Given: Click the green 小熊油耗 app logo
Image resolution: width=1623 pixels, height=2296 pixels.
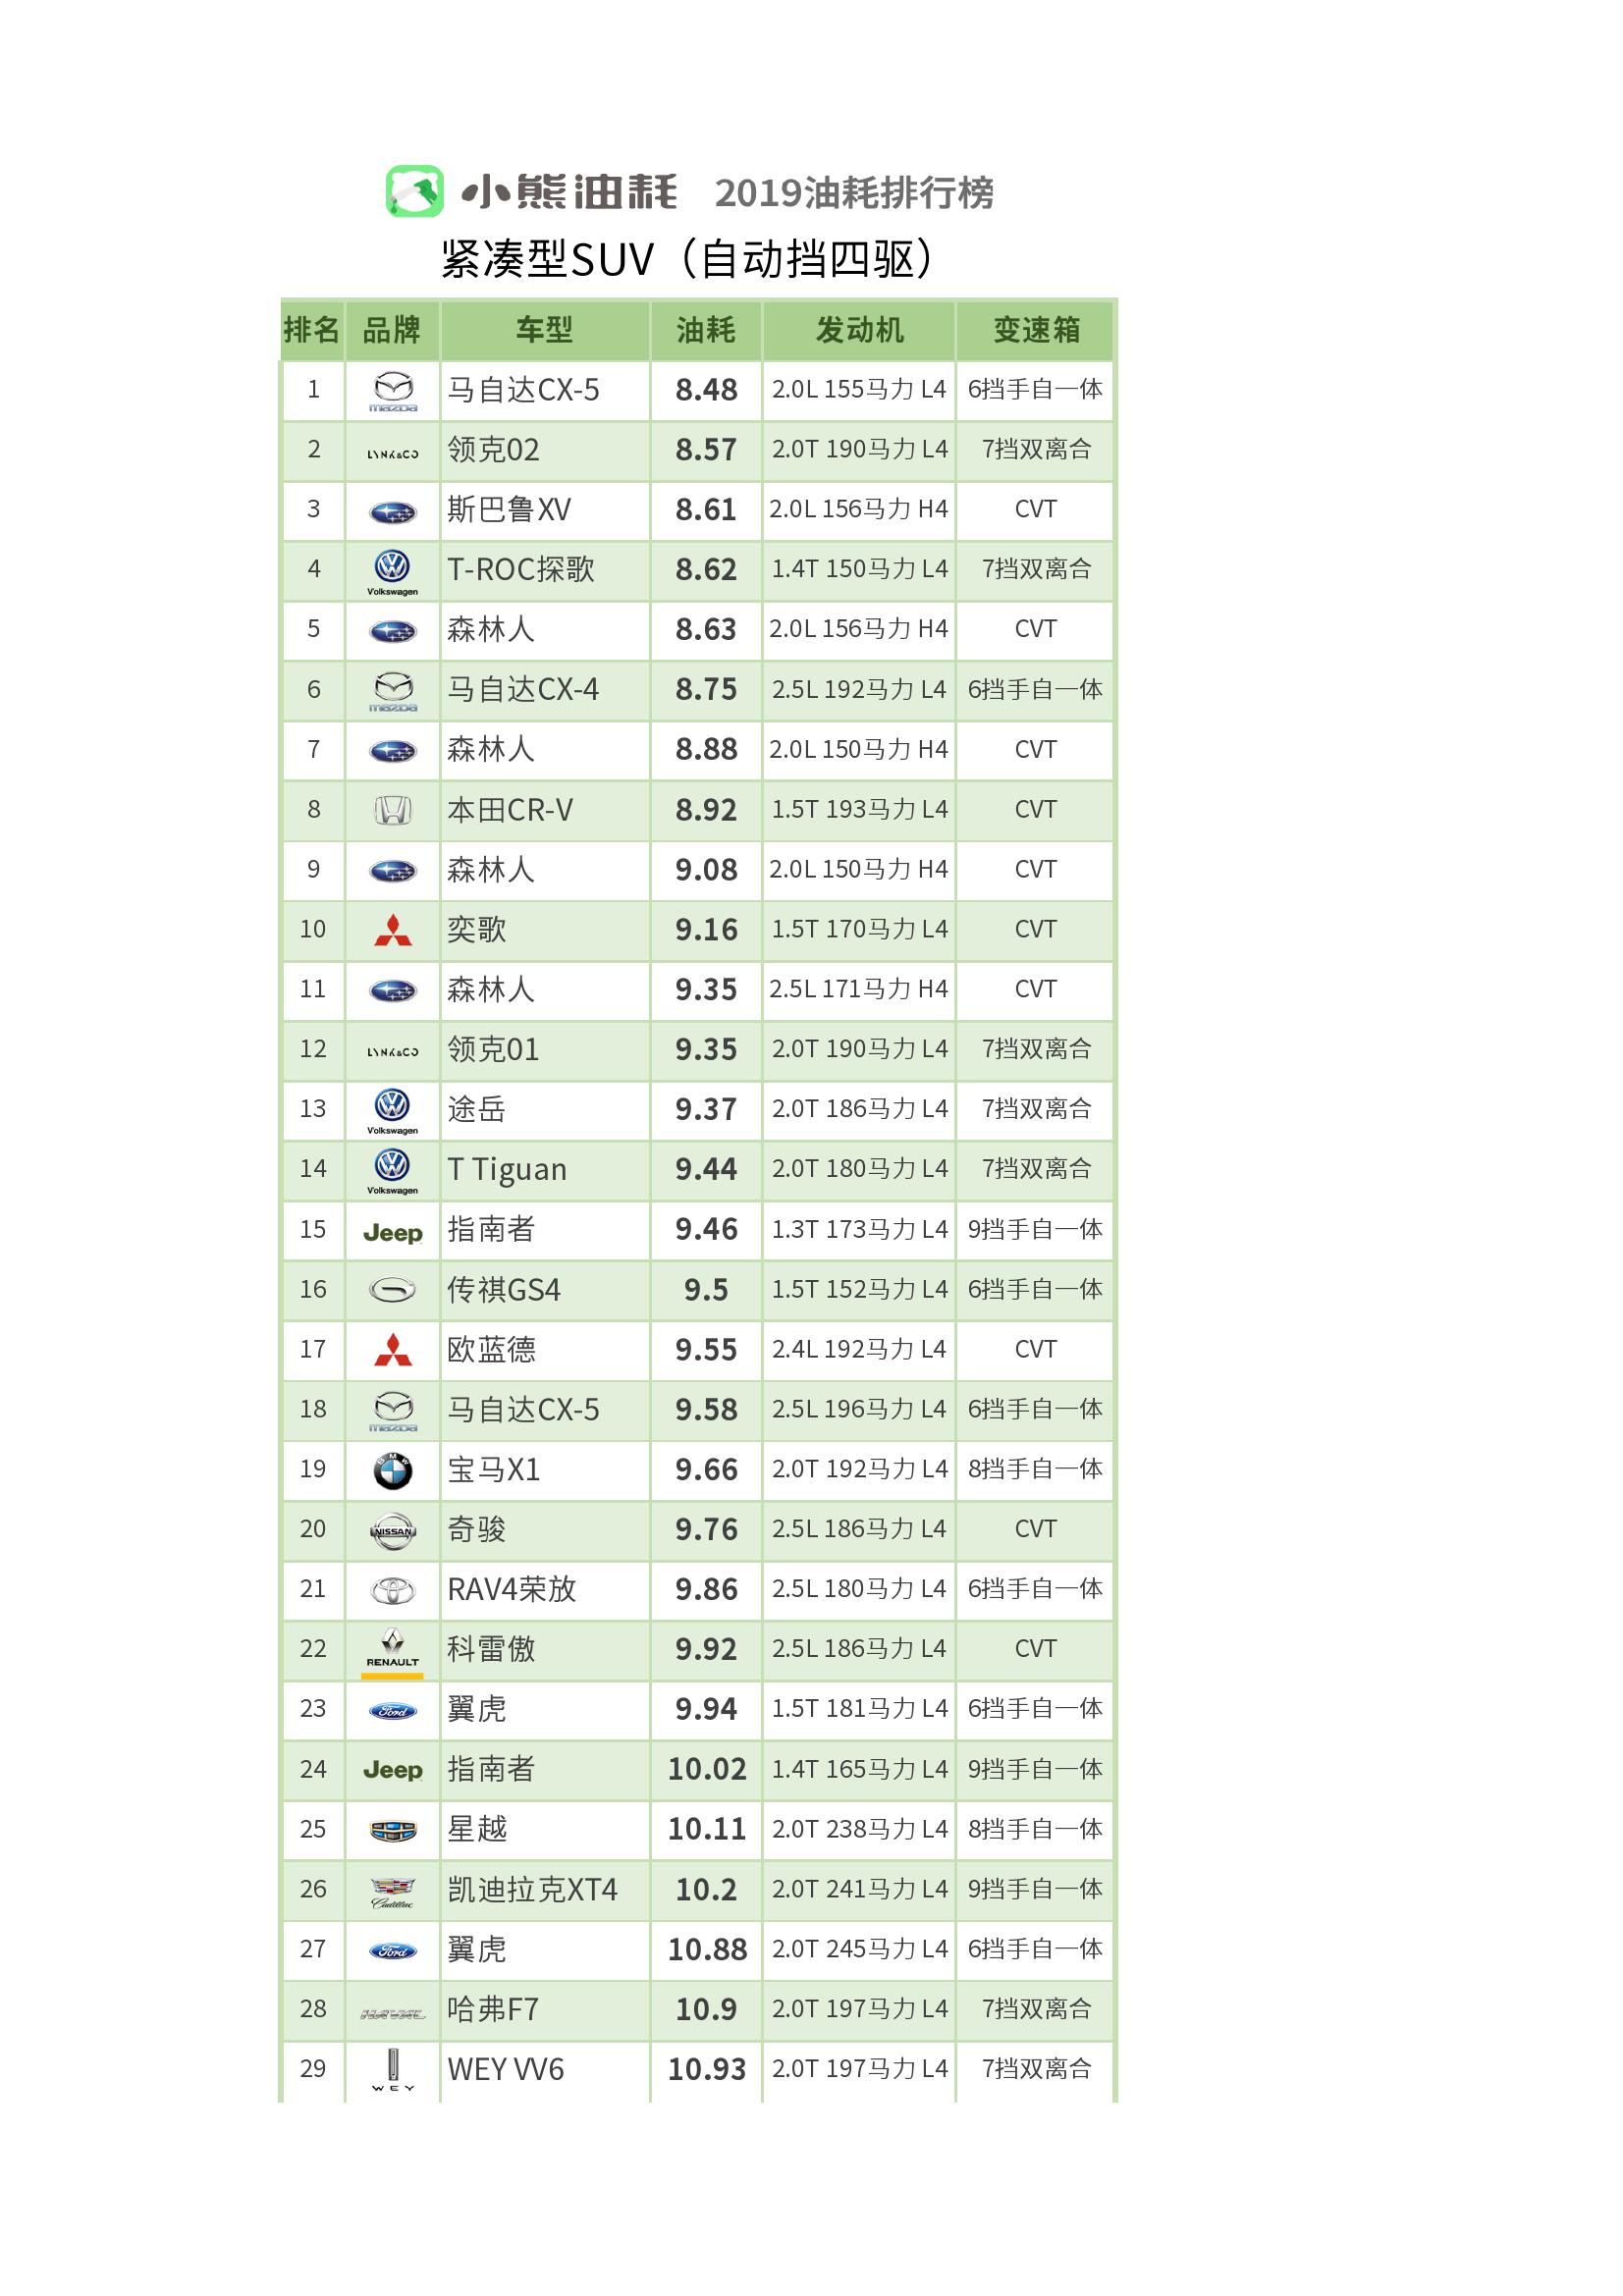Looking at the screenshot, I should (x=414, y=191).
